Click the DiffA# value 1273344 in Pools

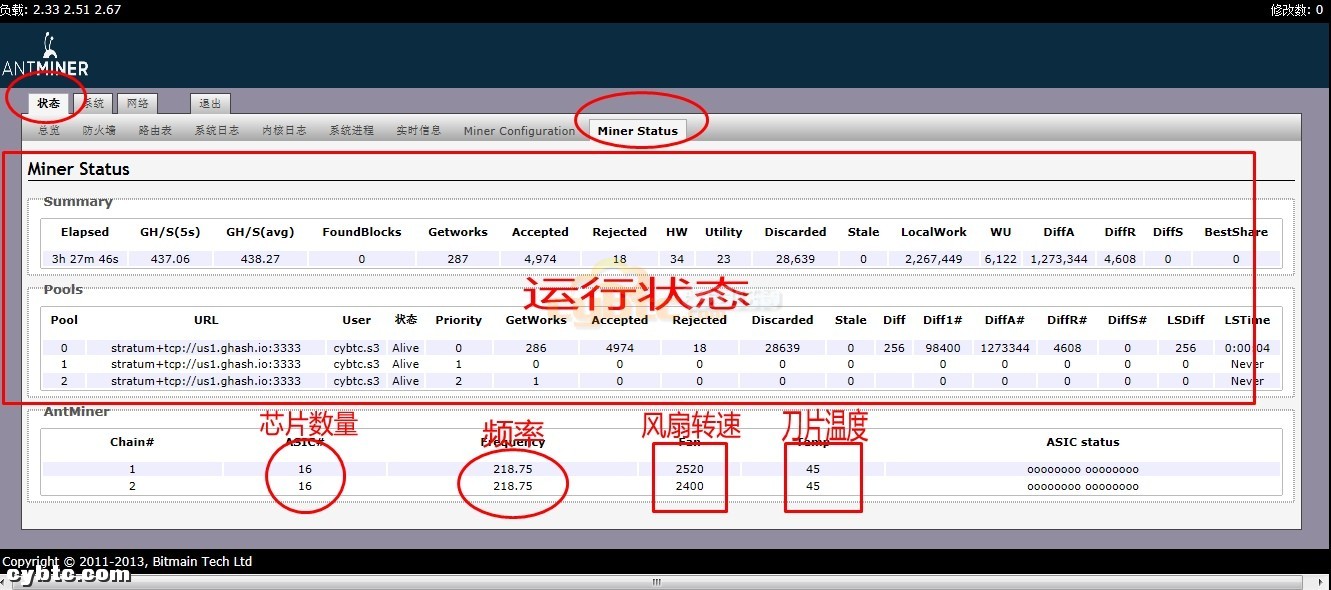(x=1005, y=348)
